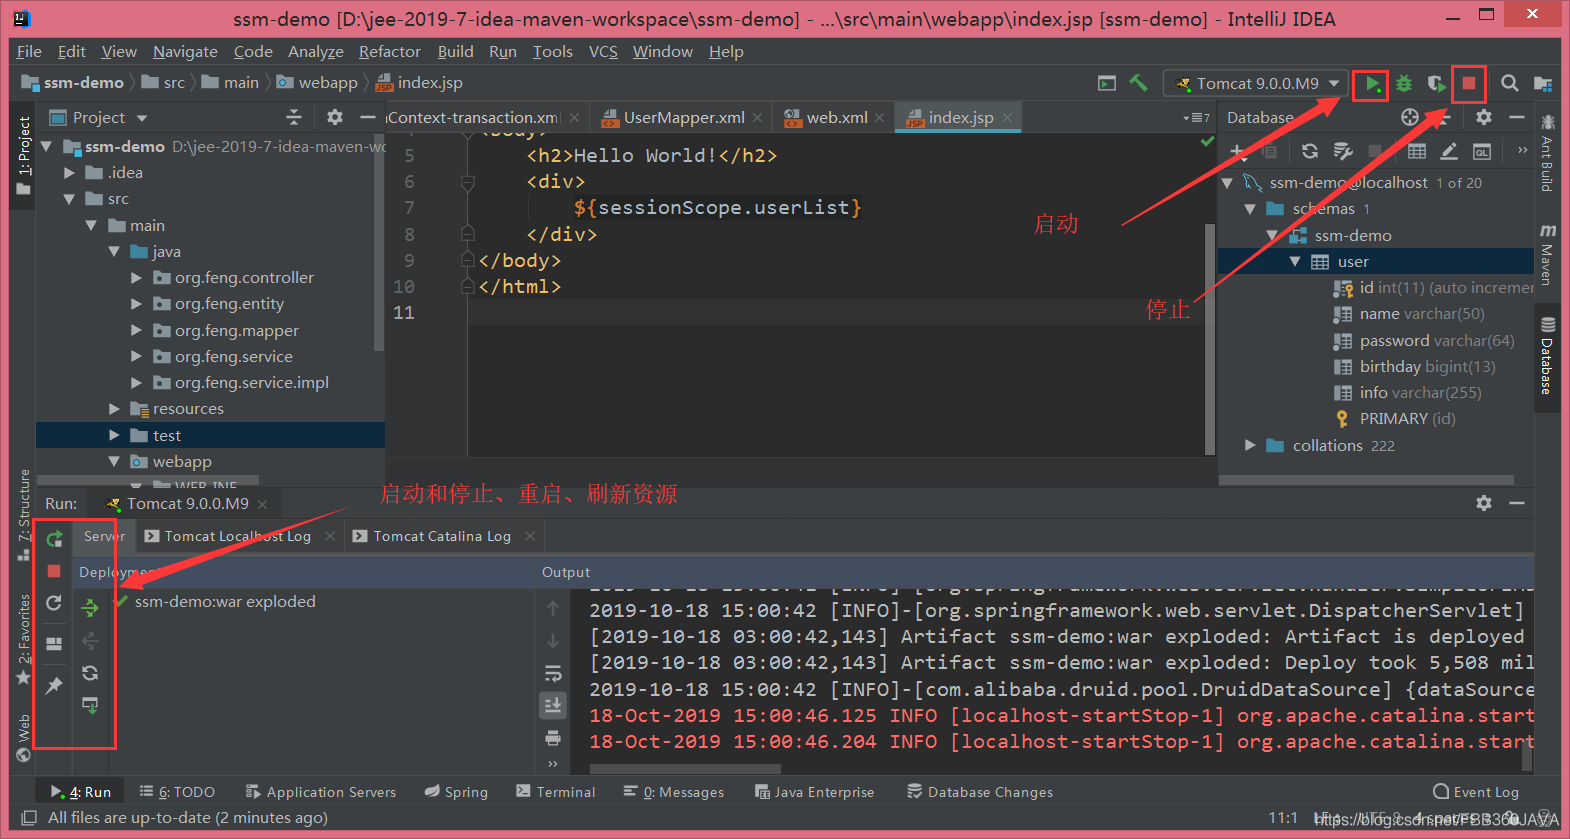1570x839 pixels.
Task: Collapse all in Project panel toolbar
Action: click(294, 117)
